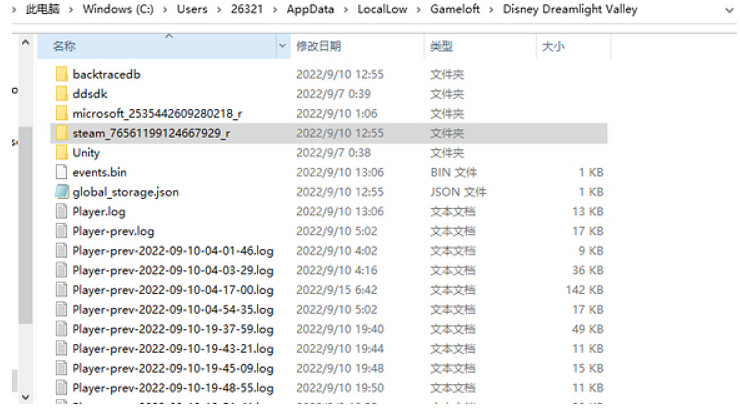Sort files by 大小 column header
The height and width of the screenshot is (410, 740).
pyautogui.click(x=552, y=47)
